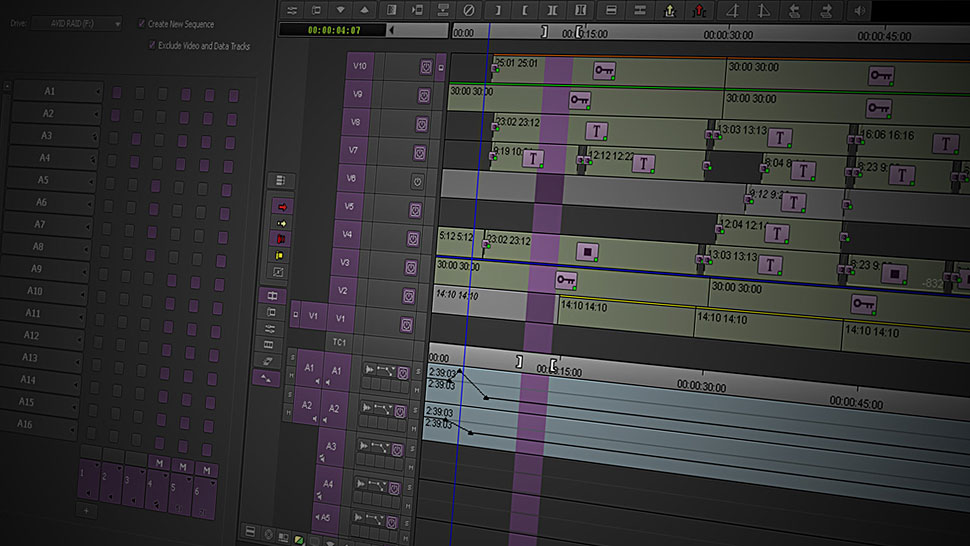
Task: Select the V10 track selector
Action: click(362, 67)
